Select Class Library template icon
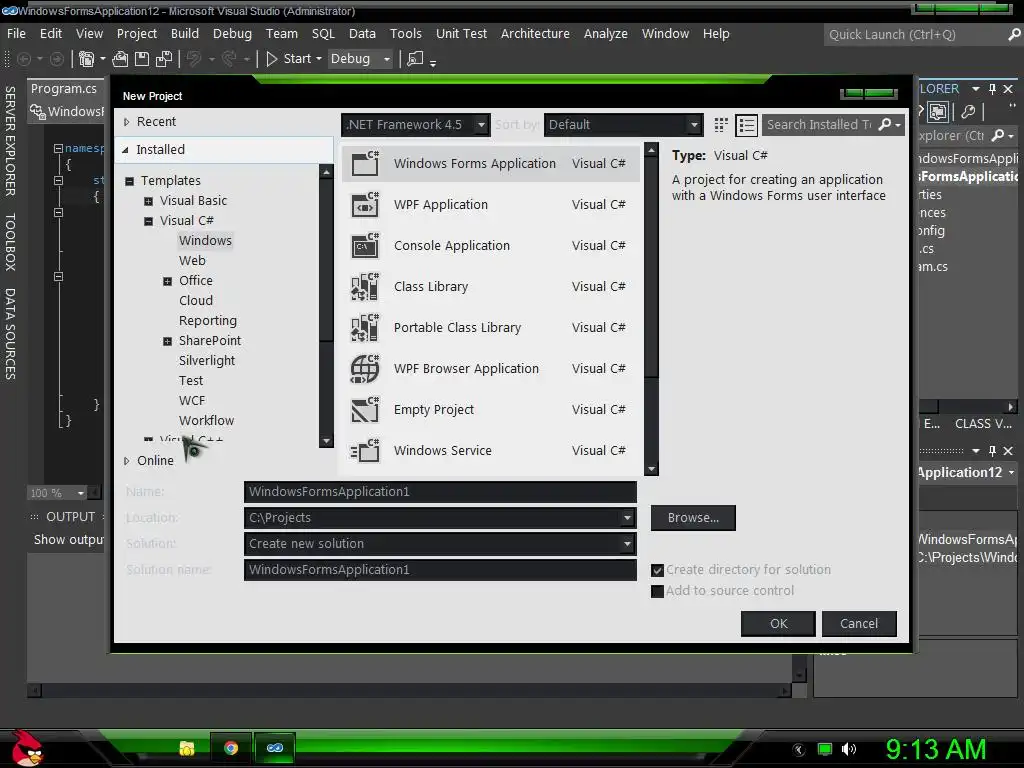Screen dimensions: 1024x768 pos(365,287)
